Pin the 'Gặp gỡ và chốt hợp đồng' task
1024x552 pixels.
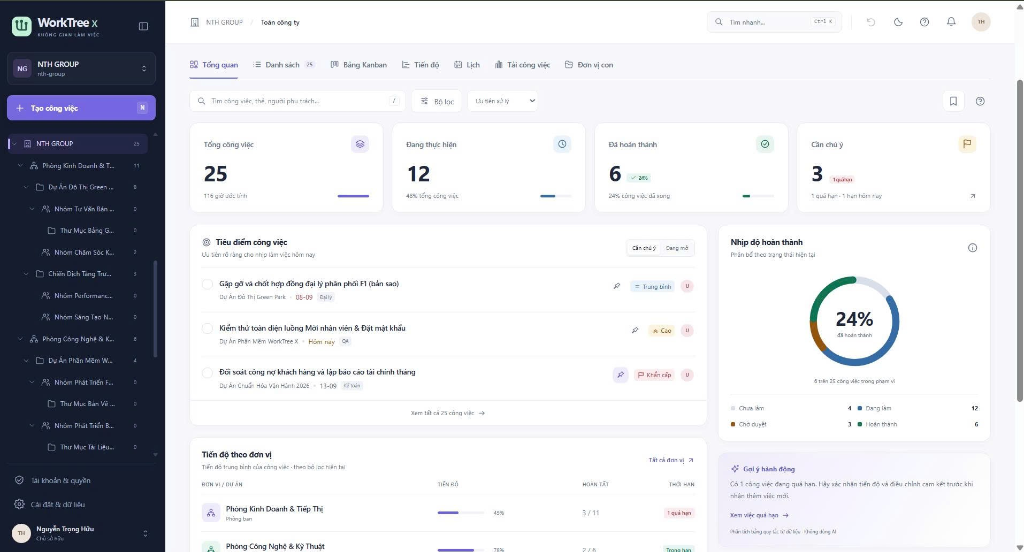click(616, 286)
